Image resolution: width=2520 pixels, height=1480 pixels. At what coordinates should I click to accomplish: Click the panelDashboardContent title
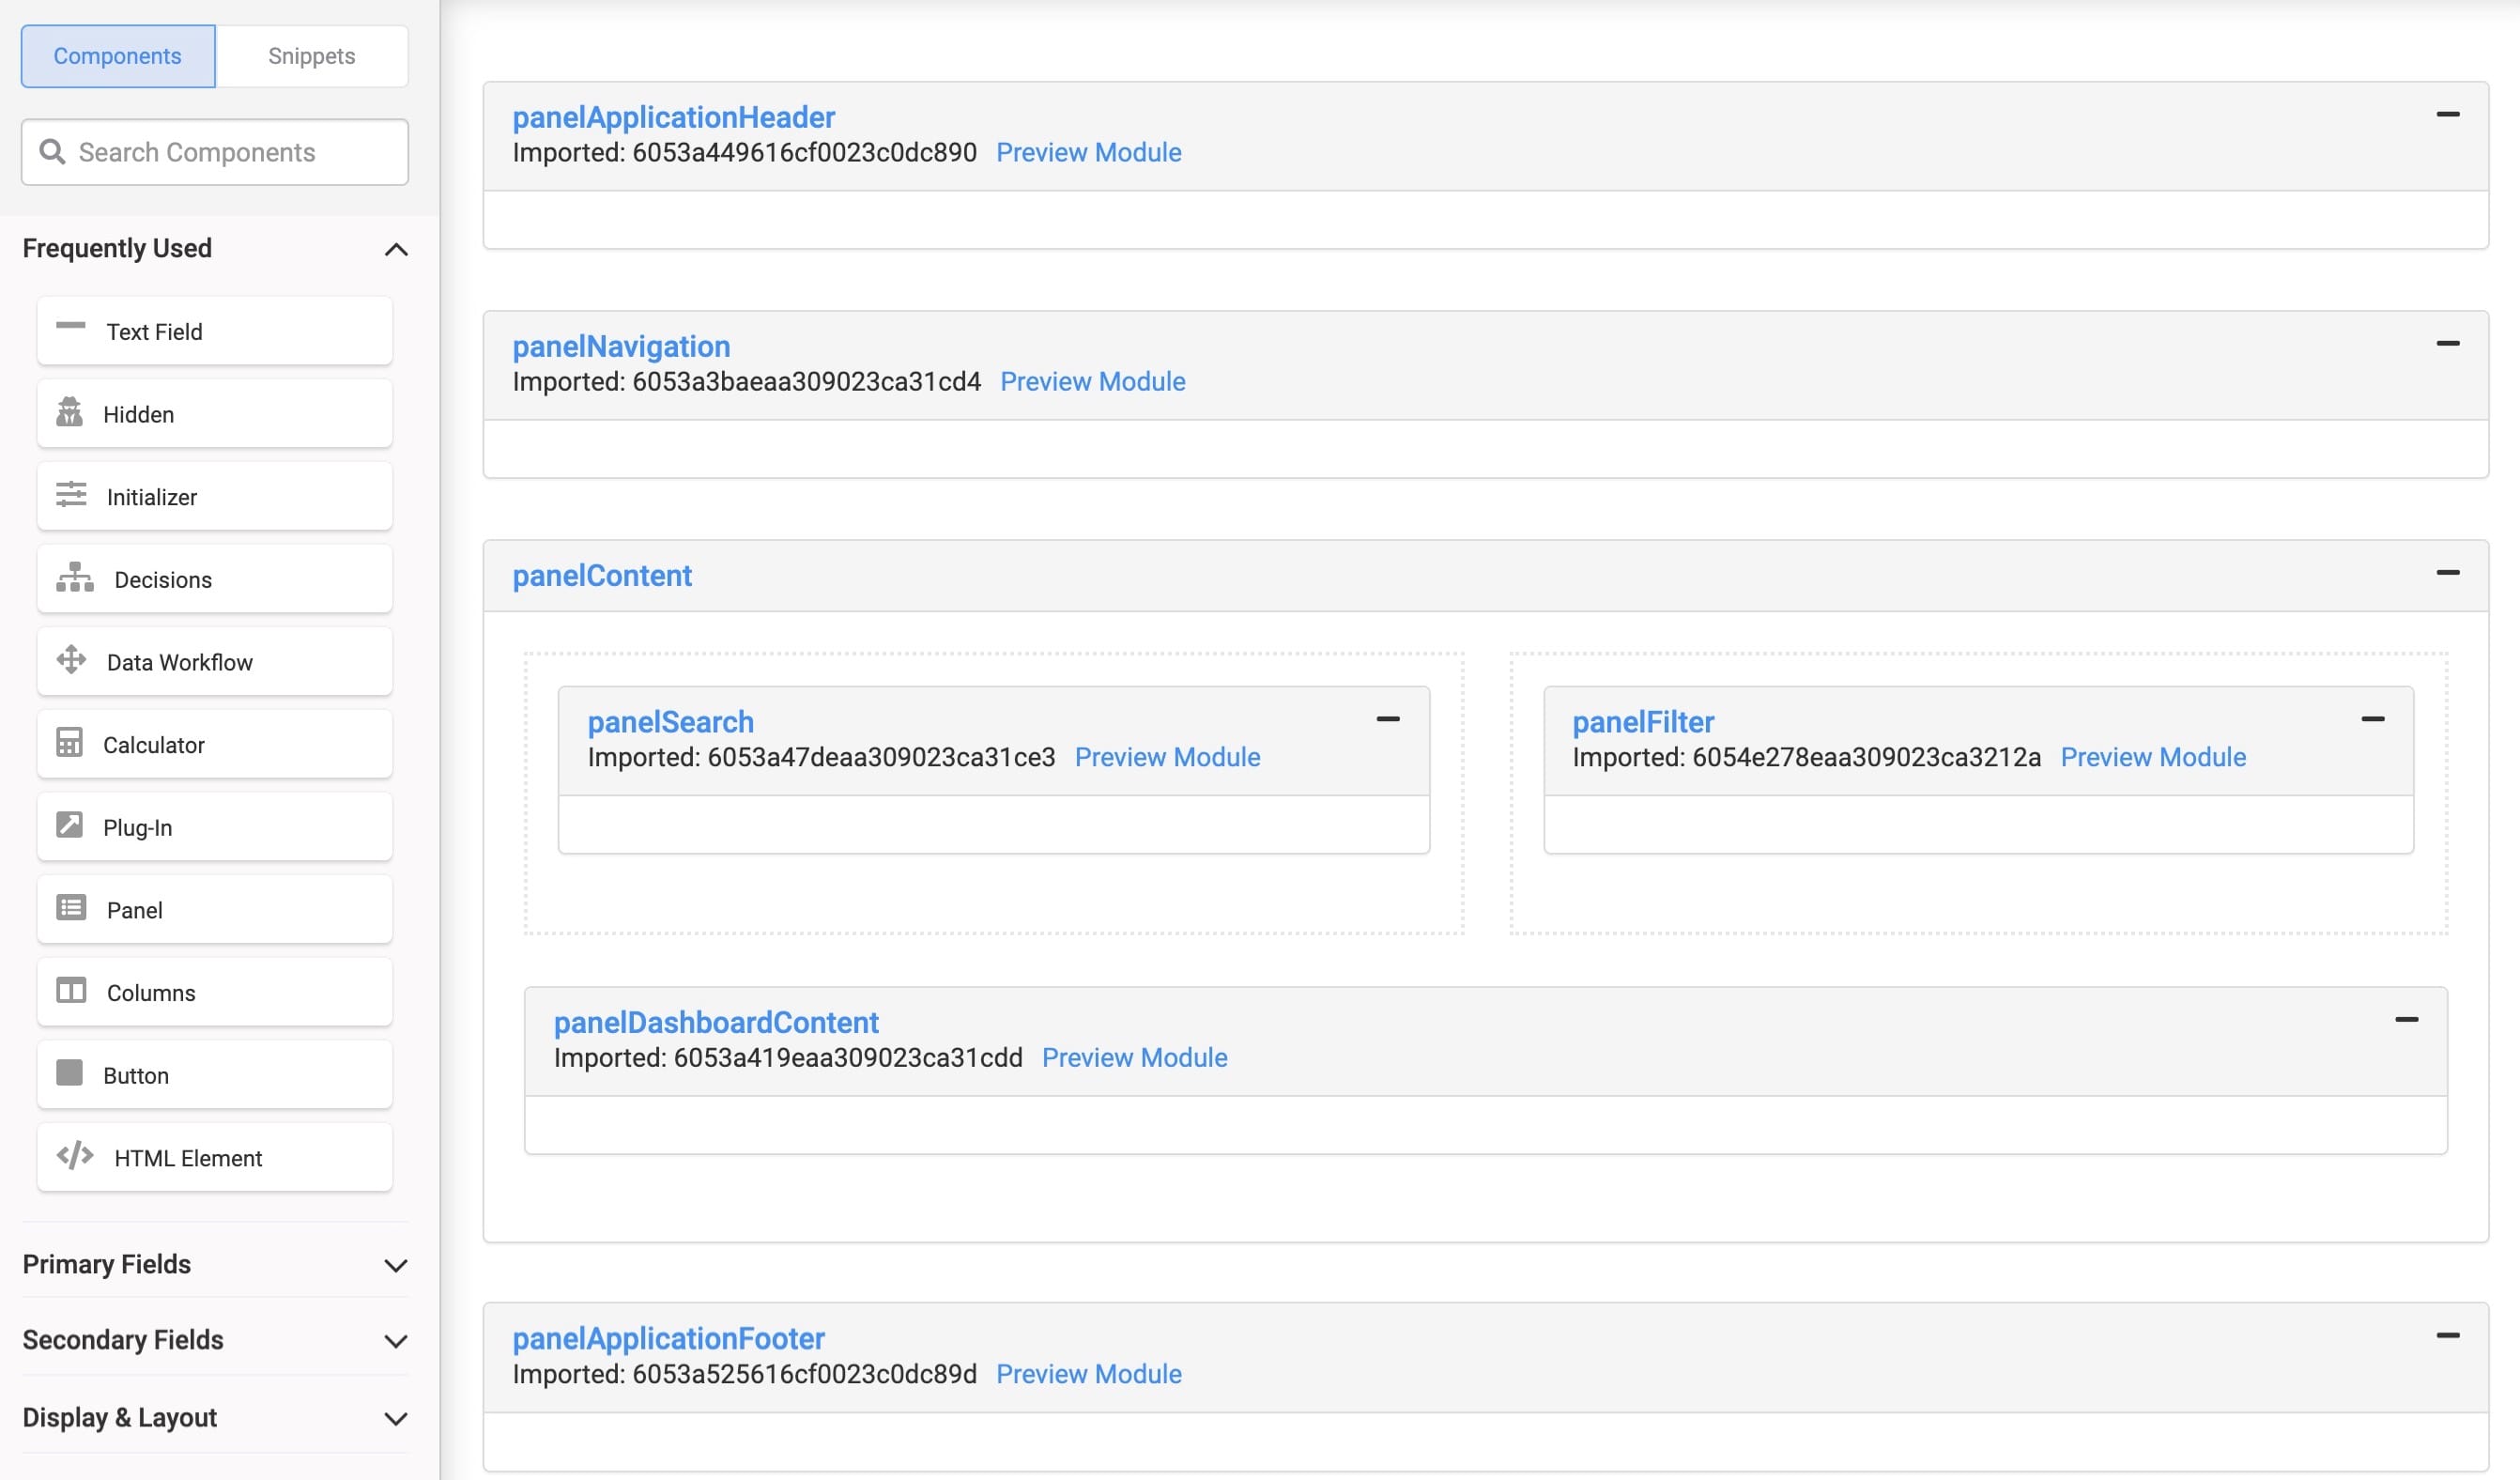coord(716,1022)
